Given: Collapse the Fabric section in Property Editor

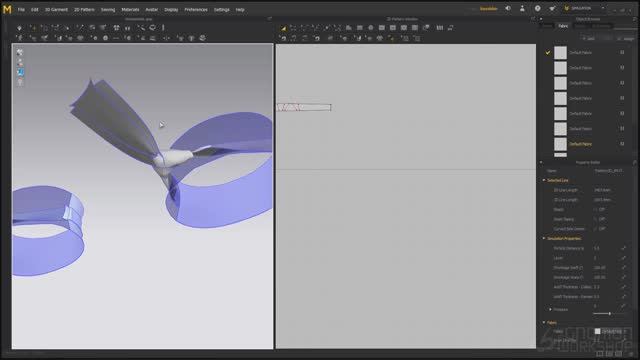Looking at the screenshot, I should tap(544, 322).
